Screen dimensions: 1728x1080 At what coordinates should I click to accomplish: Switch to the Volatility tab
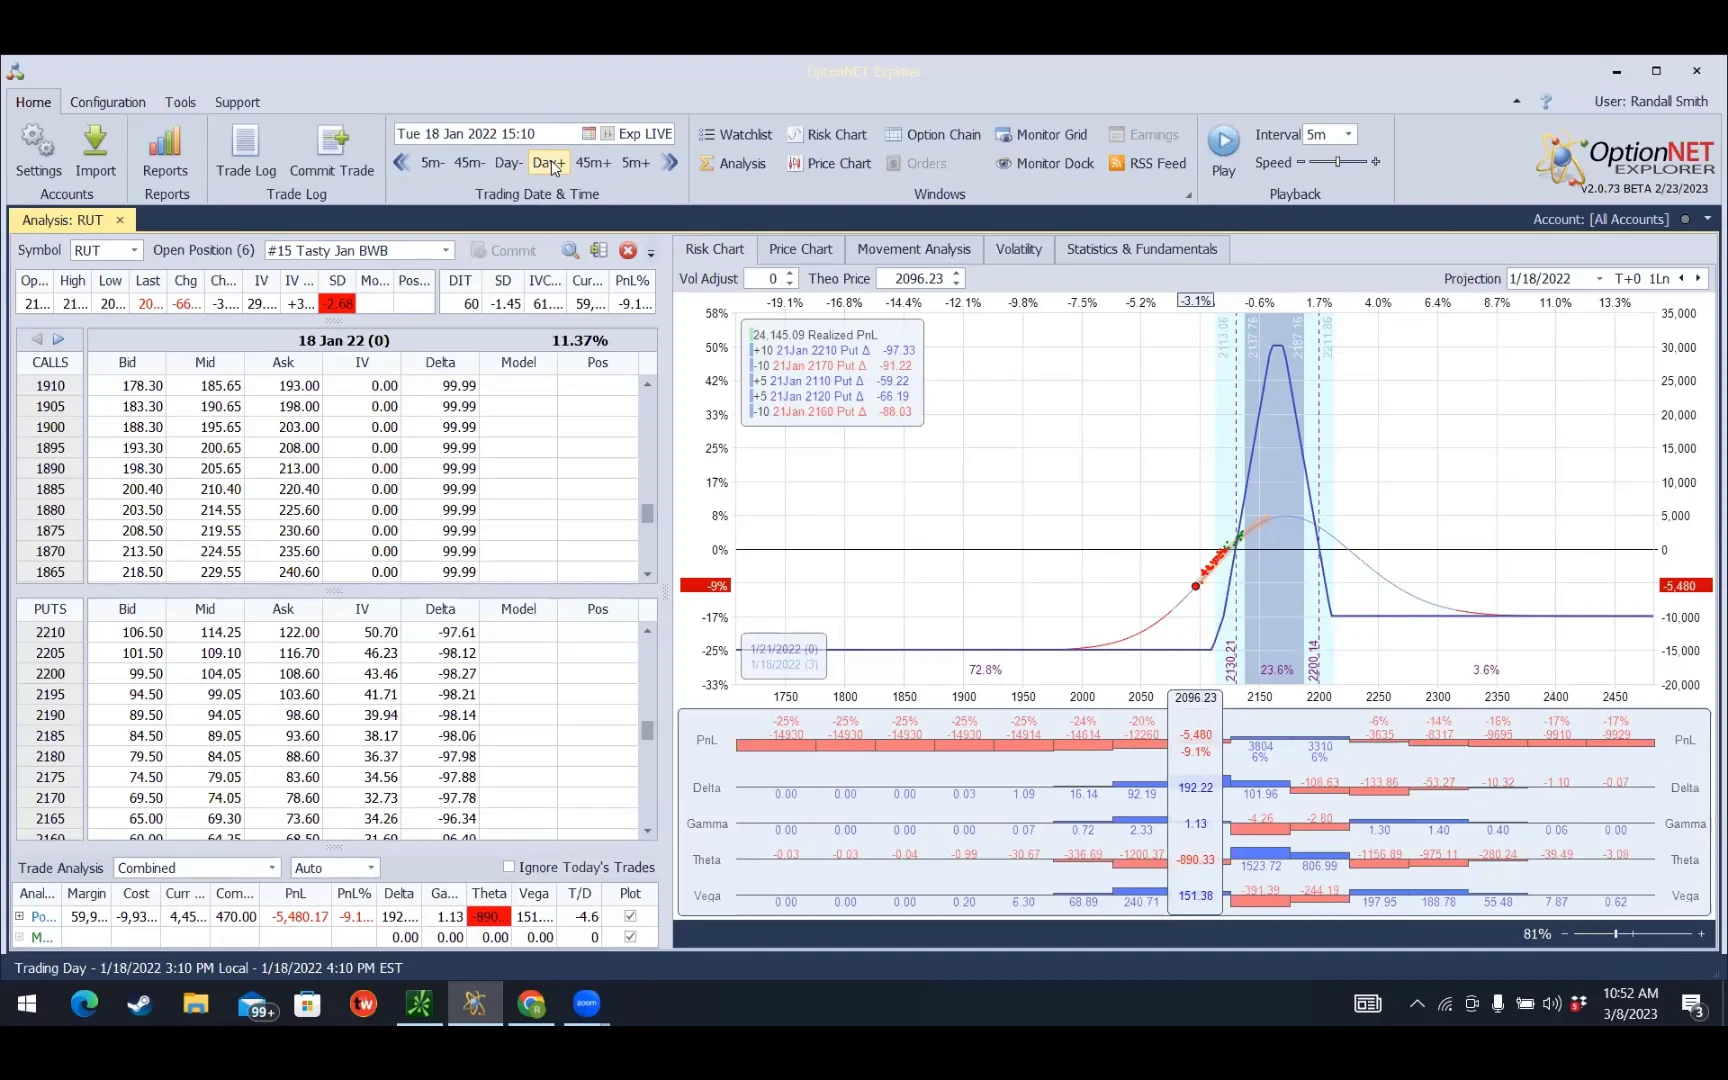point(1018,249)
